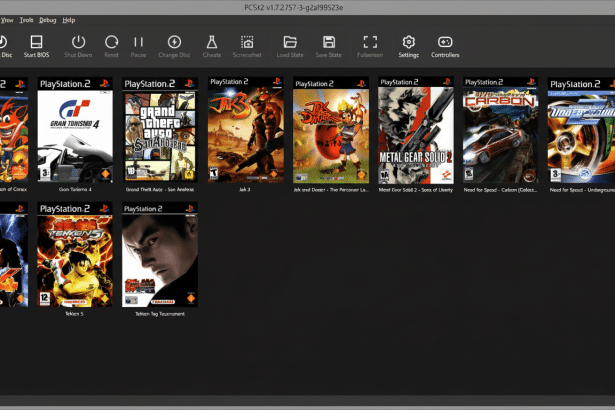The image size is (615, 410).
Task: Click the 'Tekken Tag Tournament' title text
Action: (160, 314)
